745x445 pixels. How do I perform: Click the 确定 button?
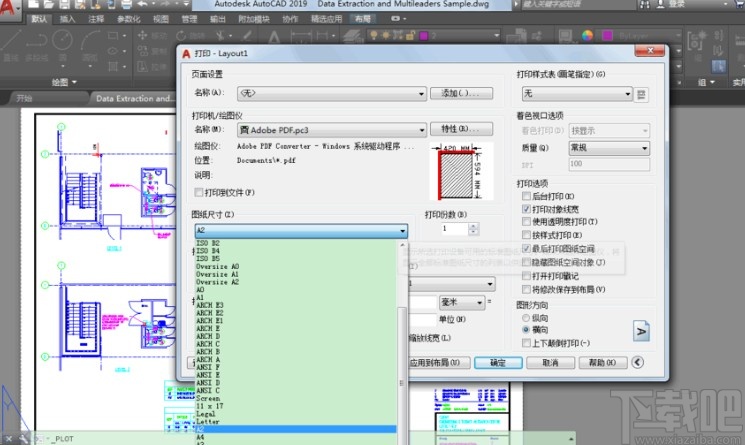coord(498,363)
